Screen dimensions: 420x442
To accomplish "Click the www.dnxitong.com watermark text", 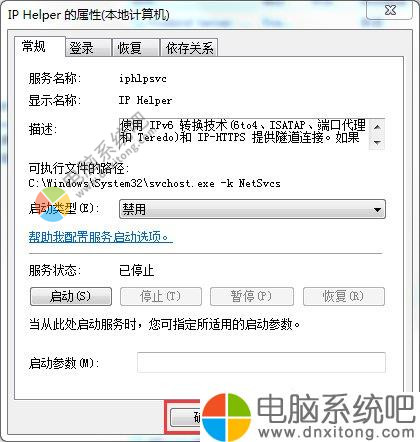I will point(336,432).
